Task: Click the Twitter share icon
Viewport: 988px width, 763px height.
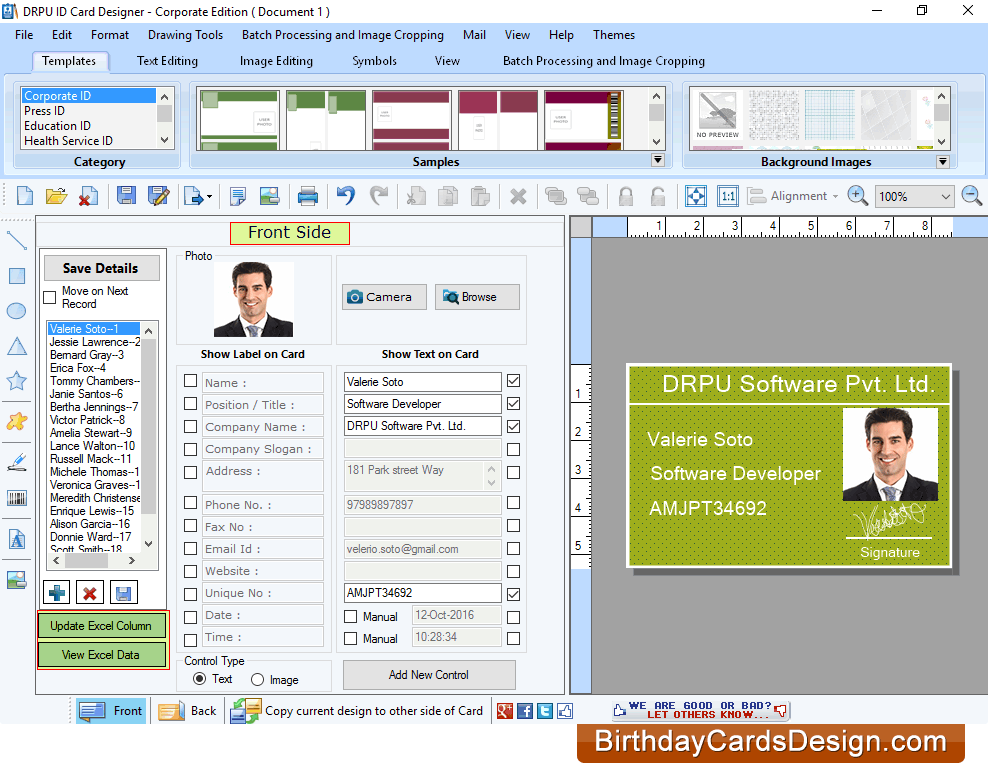Action: click(545, 711)
